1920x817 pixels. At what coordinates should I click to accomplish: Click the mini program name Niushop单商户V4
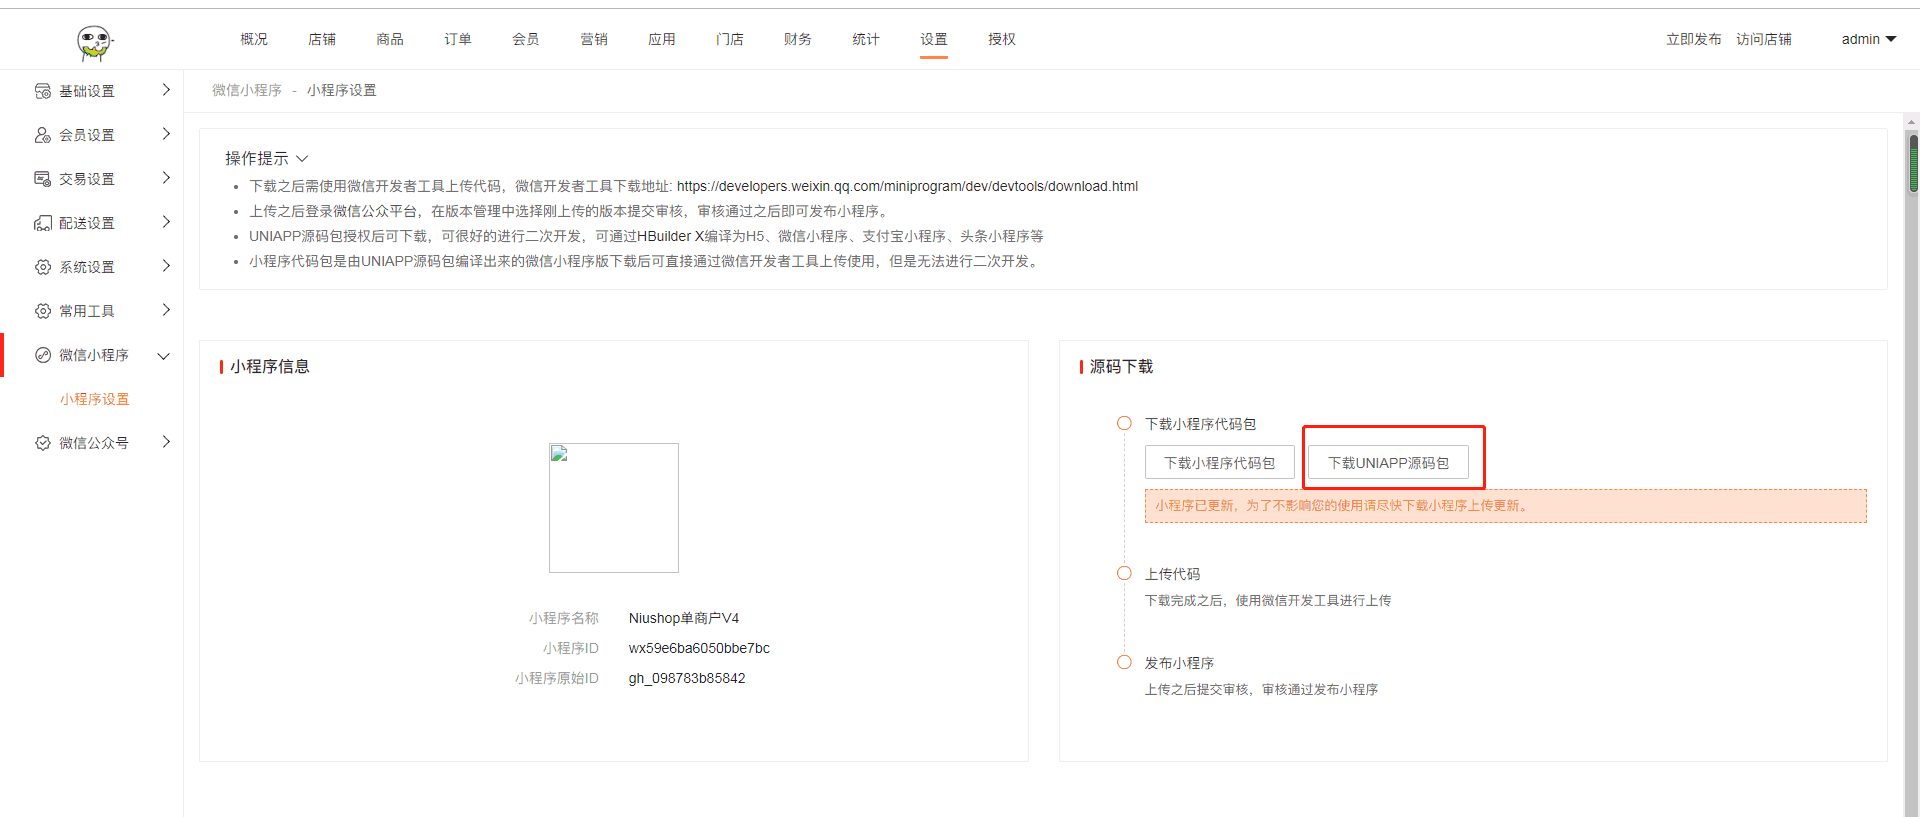pos(684,618)
